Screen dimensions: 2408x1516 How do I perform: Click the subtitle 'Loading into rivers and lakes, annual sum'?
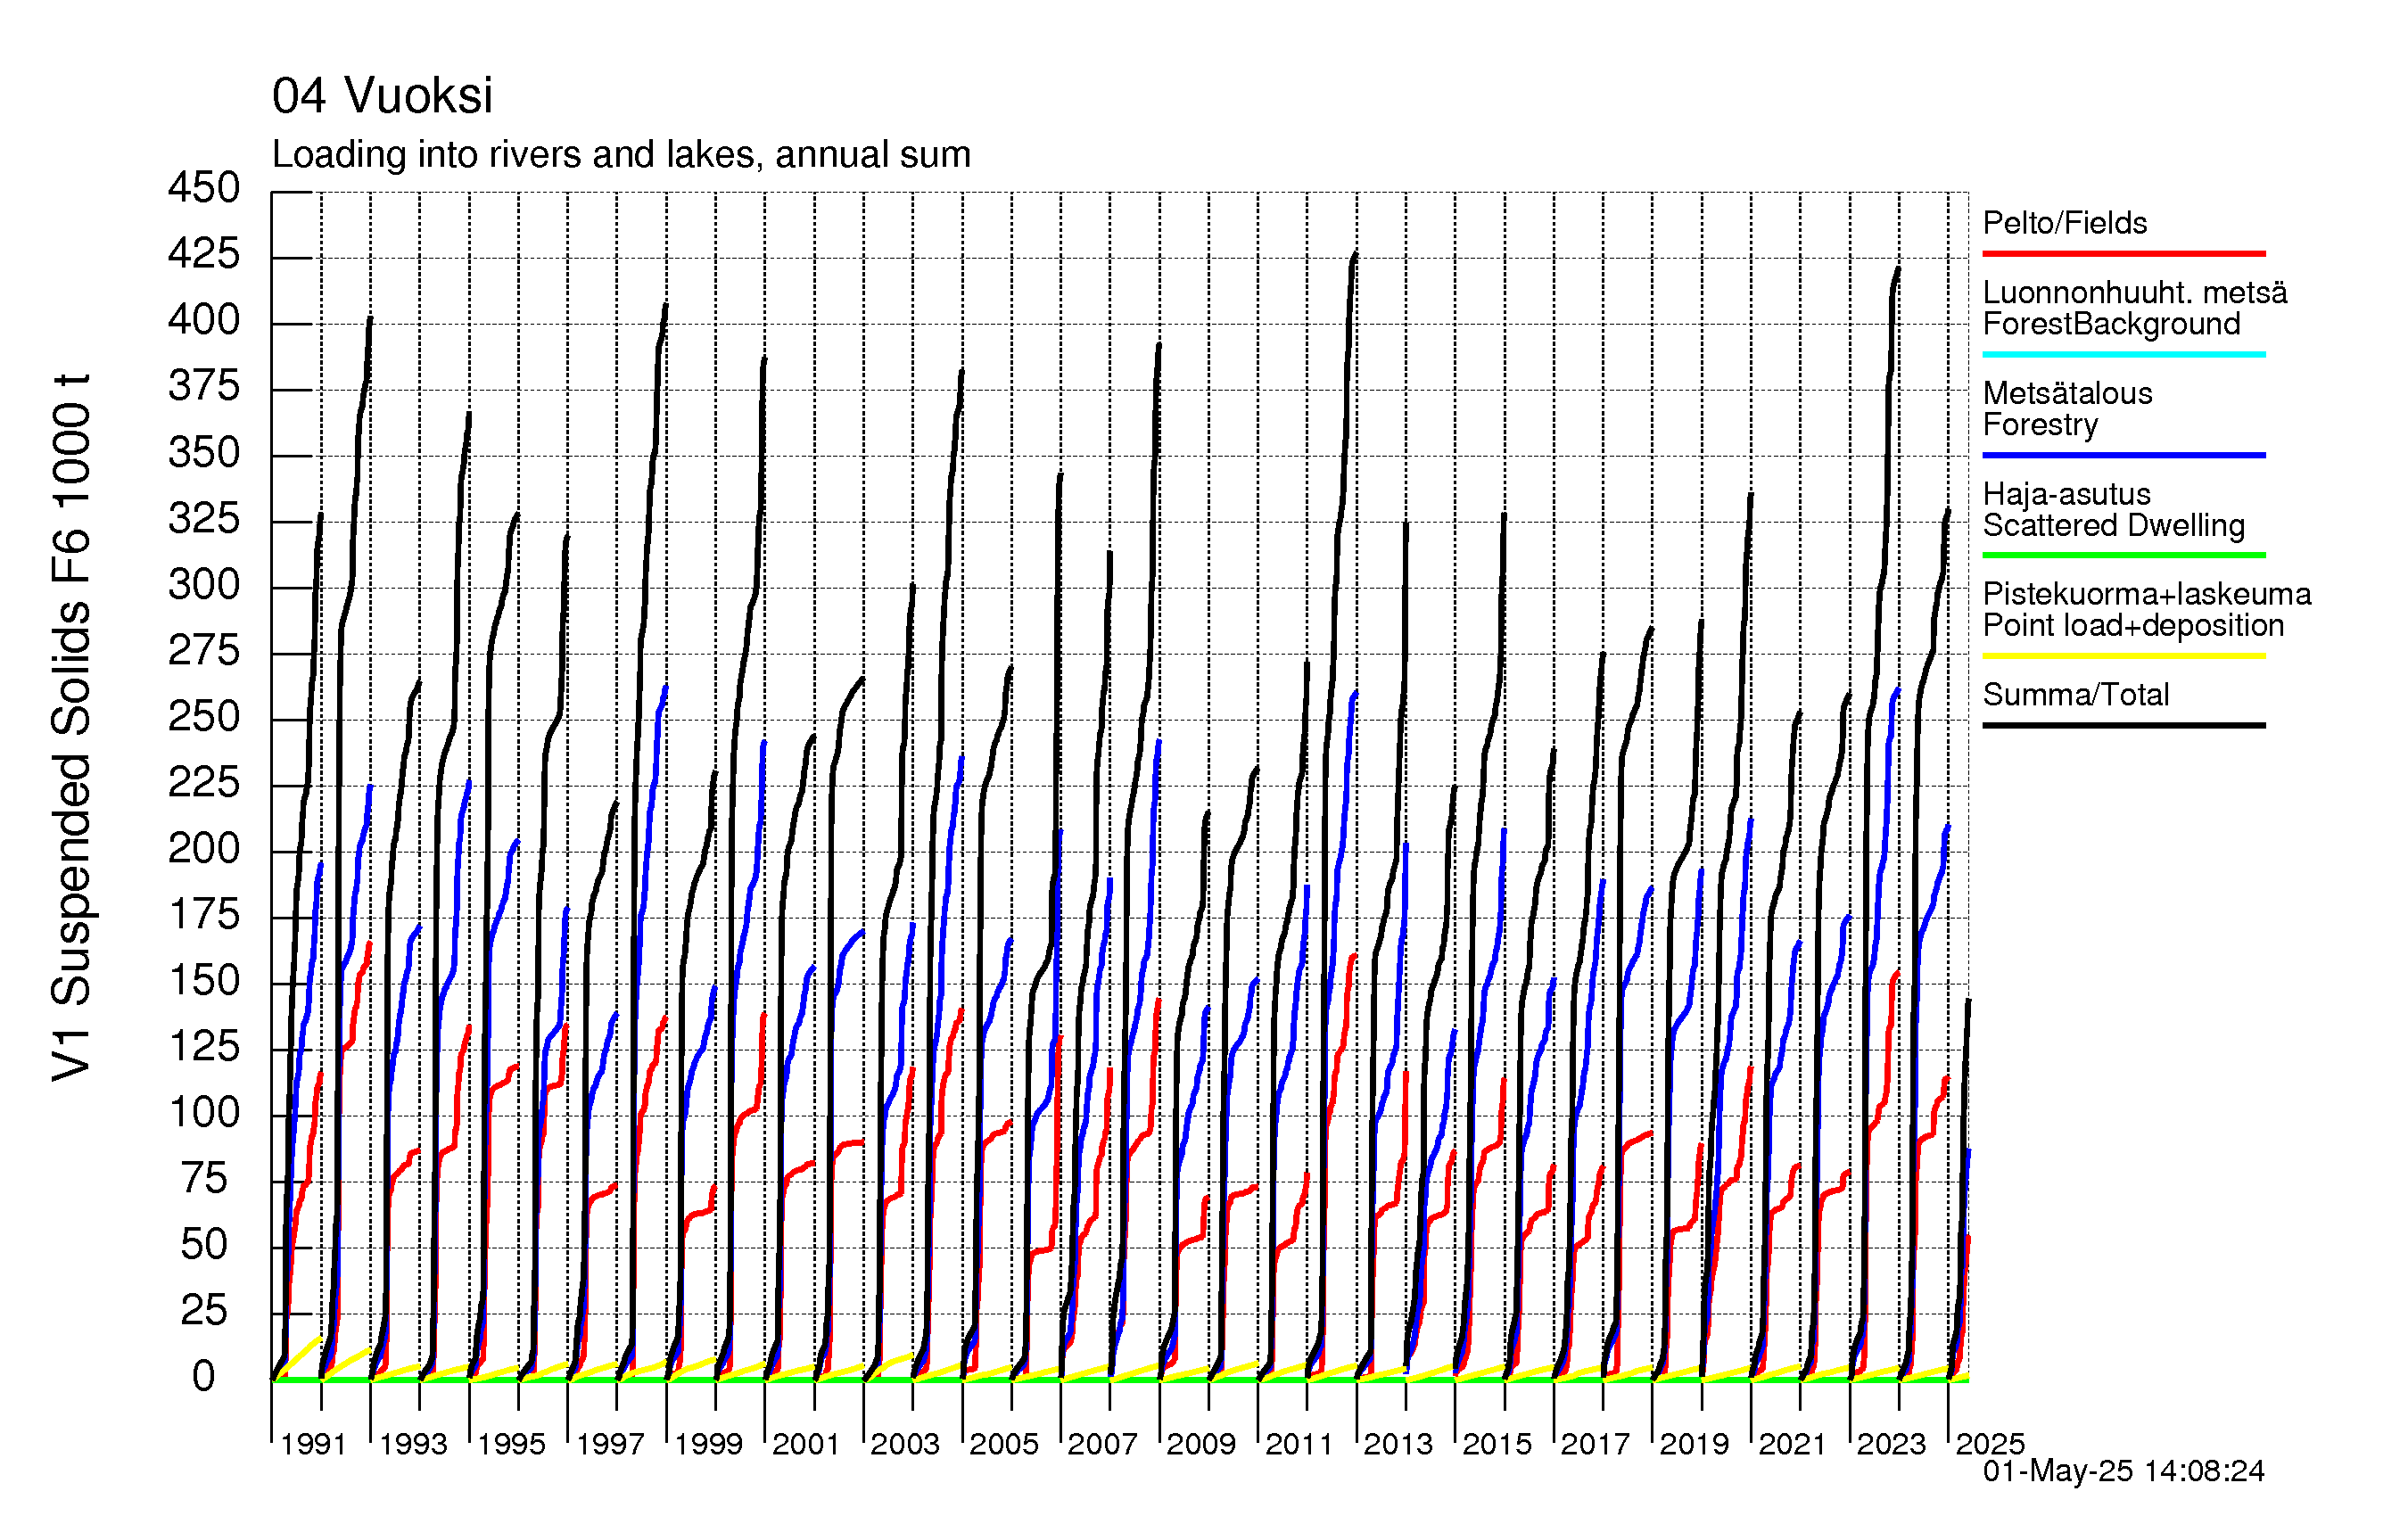point(621,155)
